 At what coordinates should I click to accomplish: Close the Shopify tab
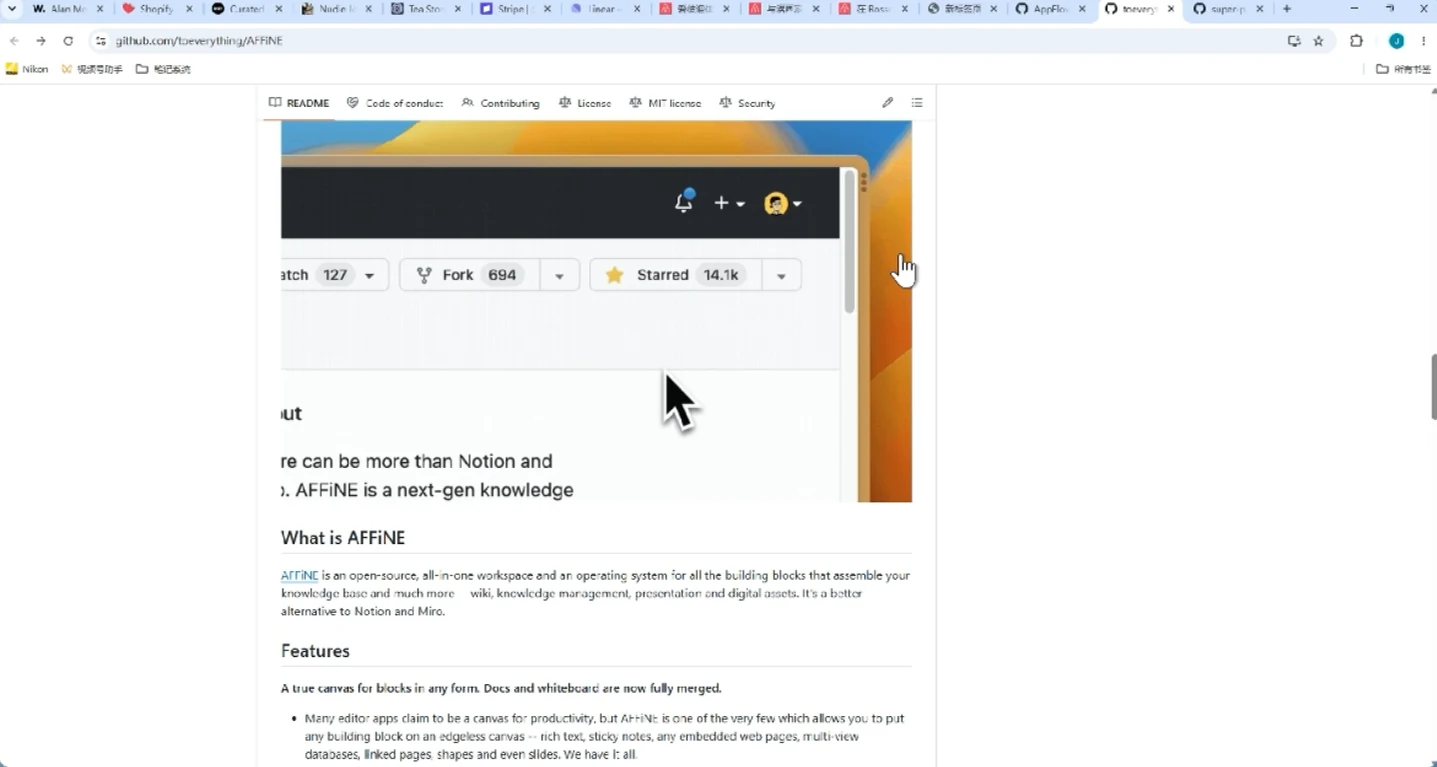(x=189, y=9)
